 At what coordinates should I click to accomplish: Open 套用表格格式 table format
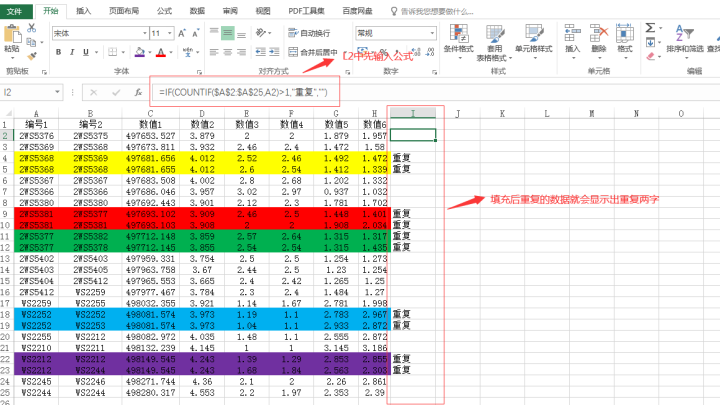point(494,44)
